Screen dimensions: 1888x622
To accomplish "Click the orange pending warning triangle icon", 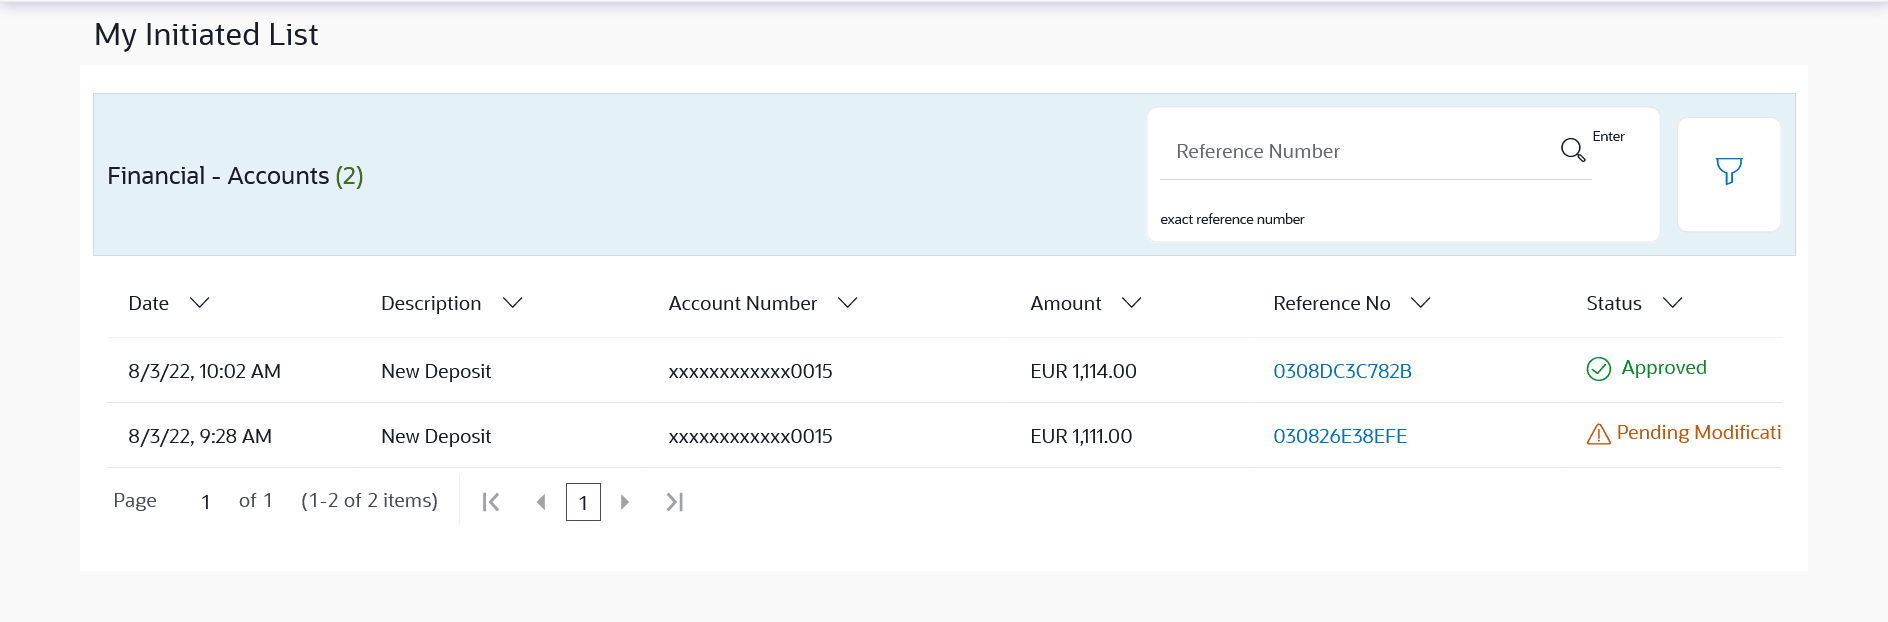I will (1598, 434).
